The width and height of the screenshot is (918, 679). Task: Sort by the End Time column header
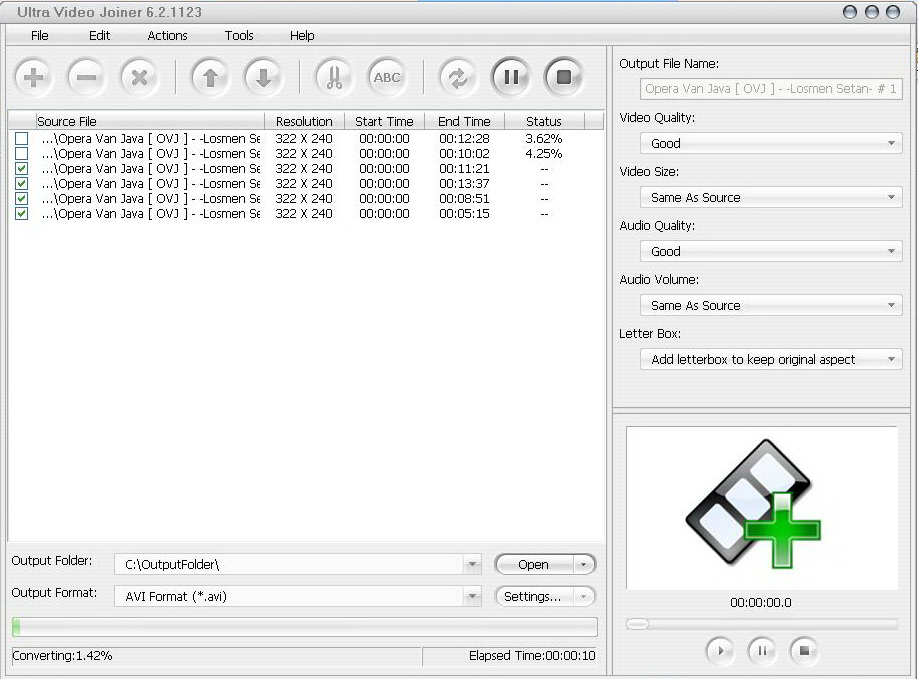pos(464,121)
